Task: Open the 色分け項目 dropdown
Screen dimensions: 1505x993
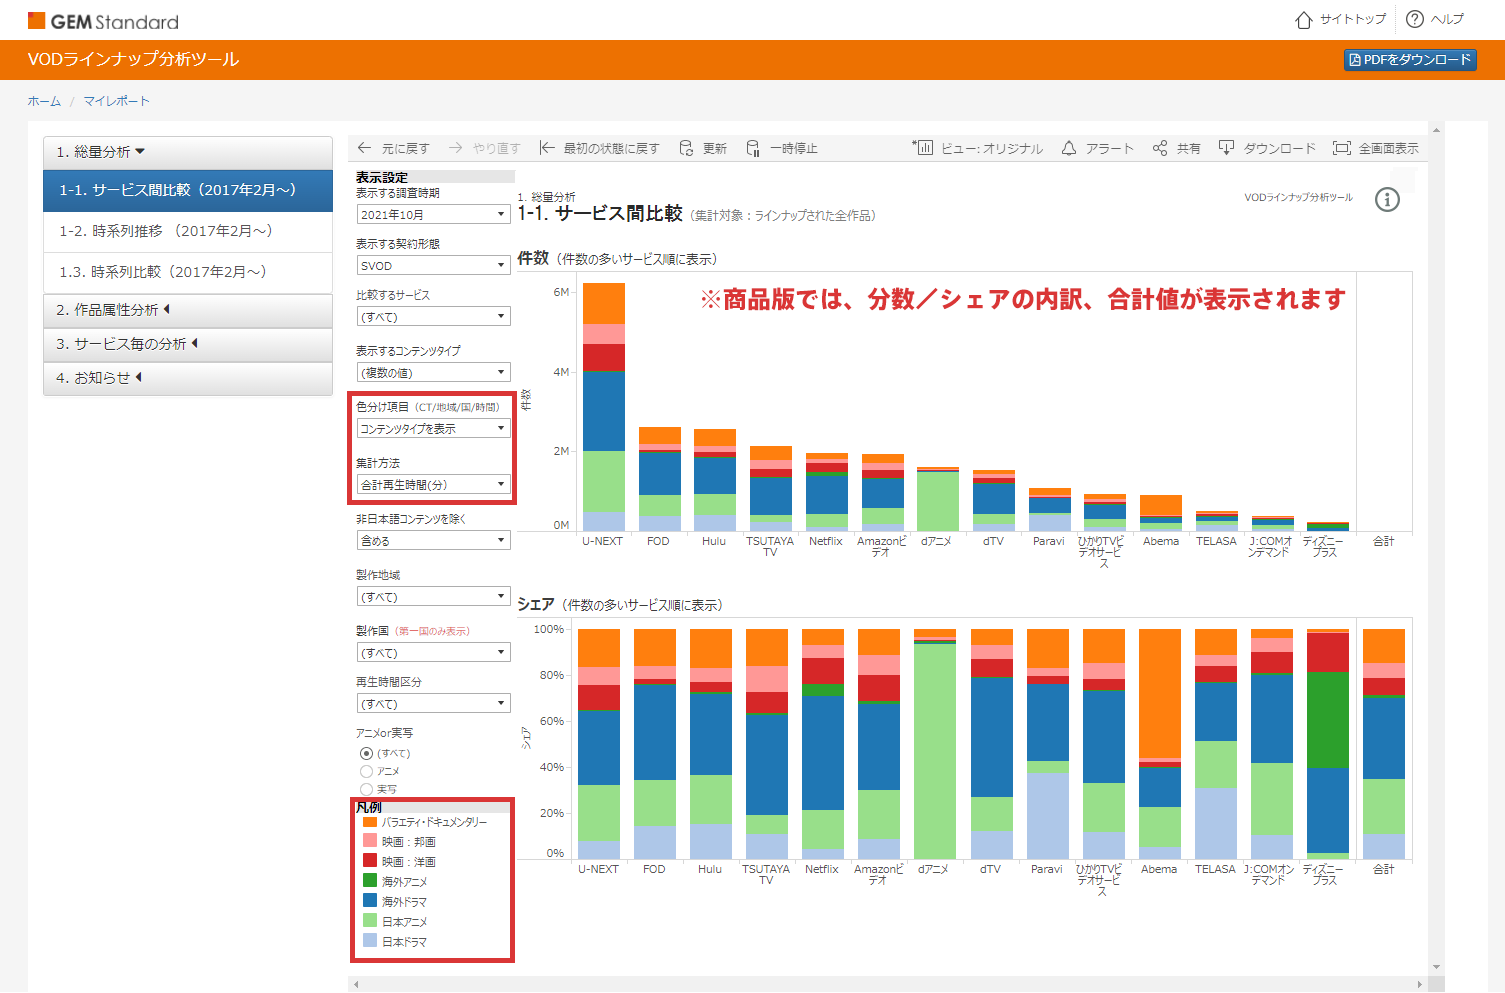Action: click(434, 428)
